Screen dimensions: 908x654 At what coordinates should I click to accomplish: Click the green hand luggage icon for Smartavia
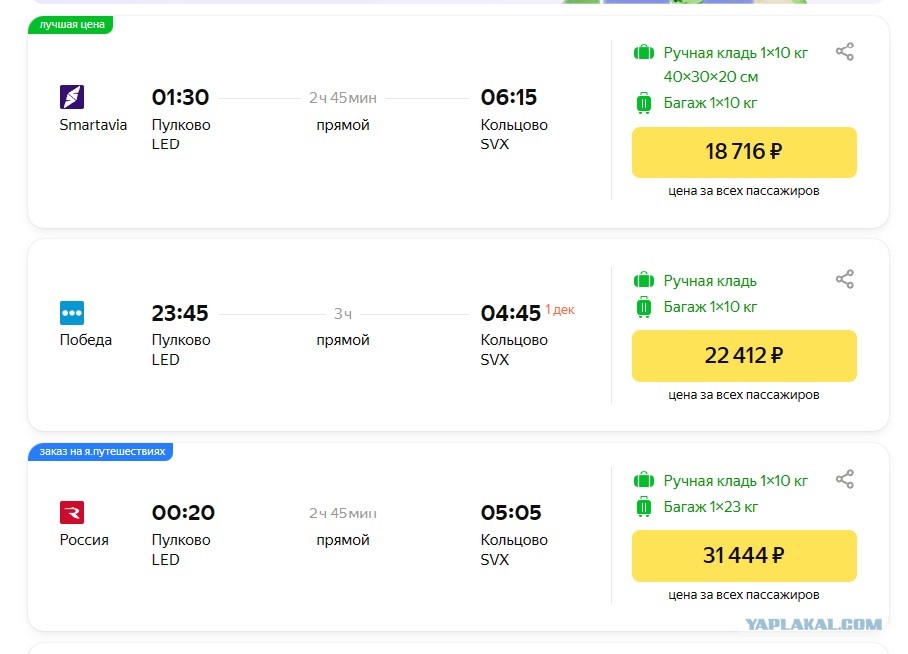(644, 53)
